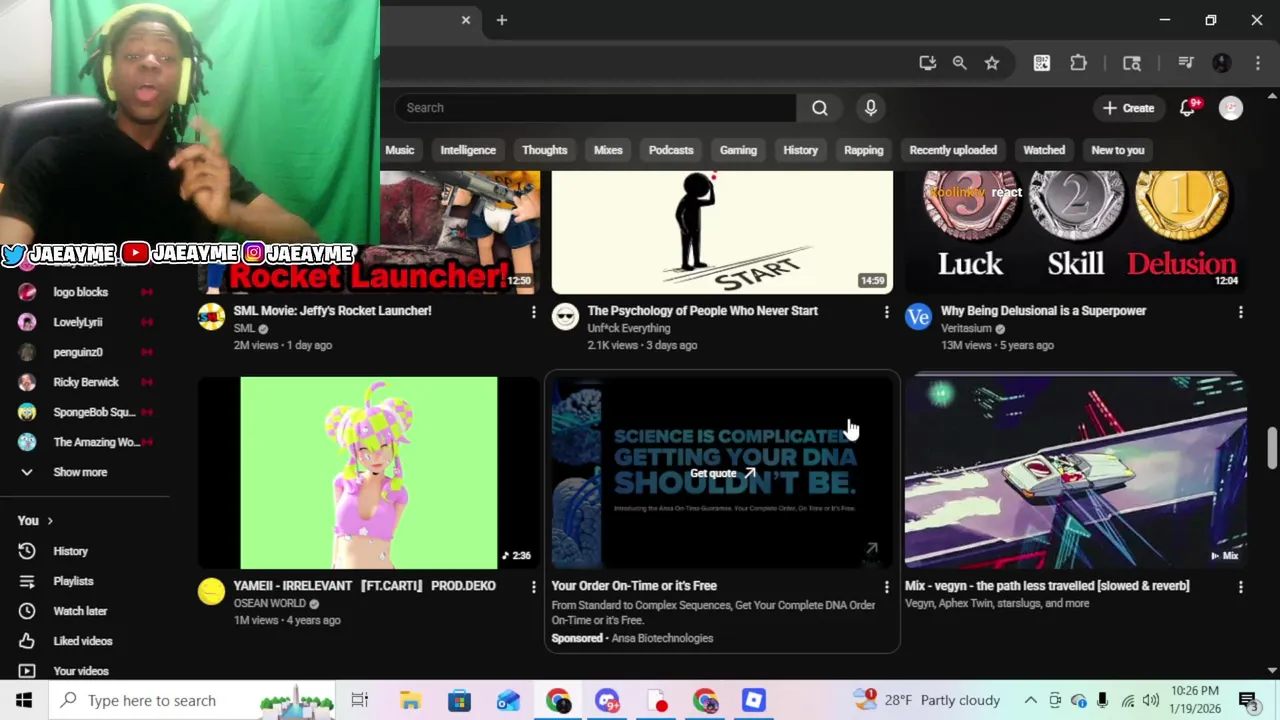Open the media controls icon in Chrome toolbar
This screenshot has width=1280, height=720.
coord(1186,63)
